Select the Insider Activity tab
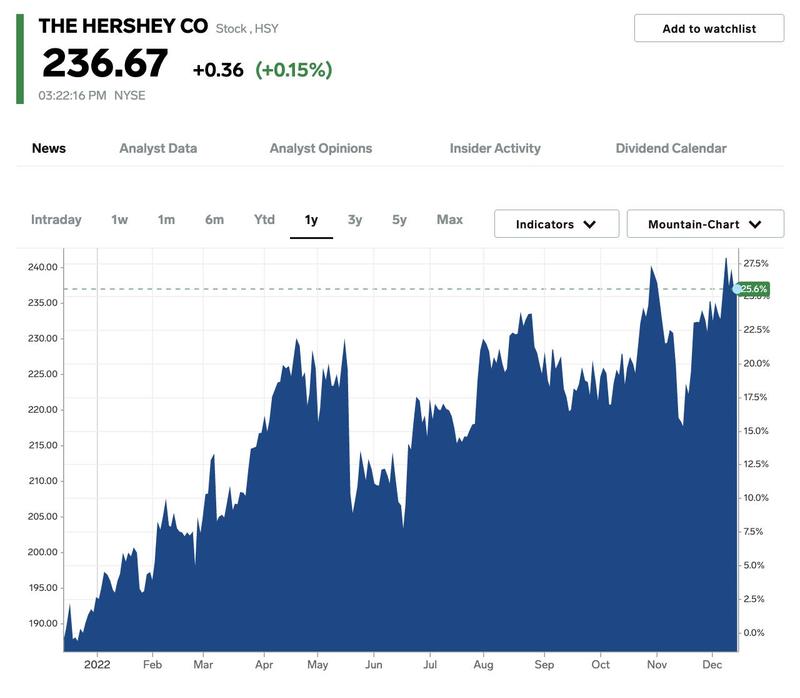Viewport: 800px width, 698px height. pos(495,148)
